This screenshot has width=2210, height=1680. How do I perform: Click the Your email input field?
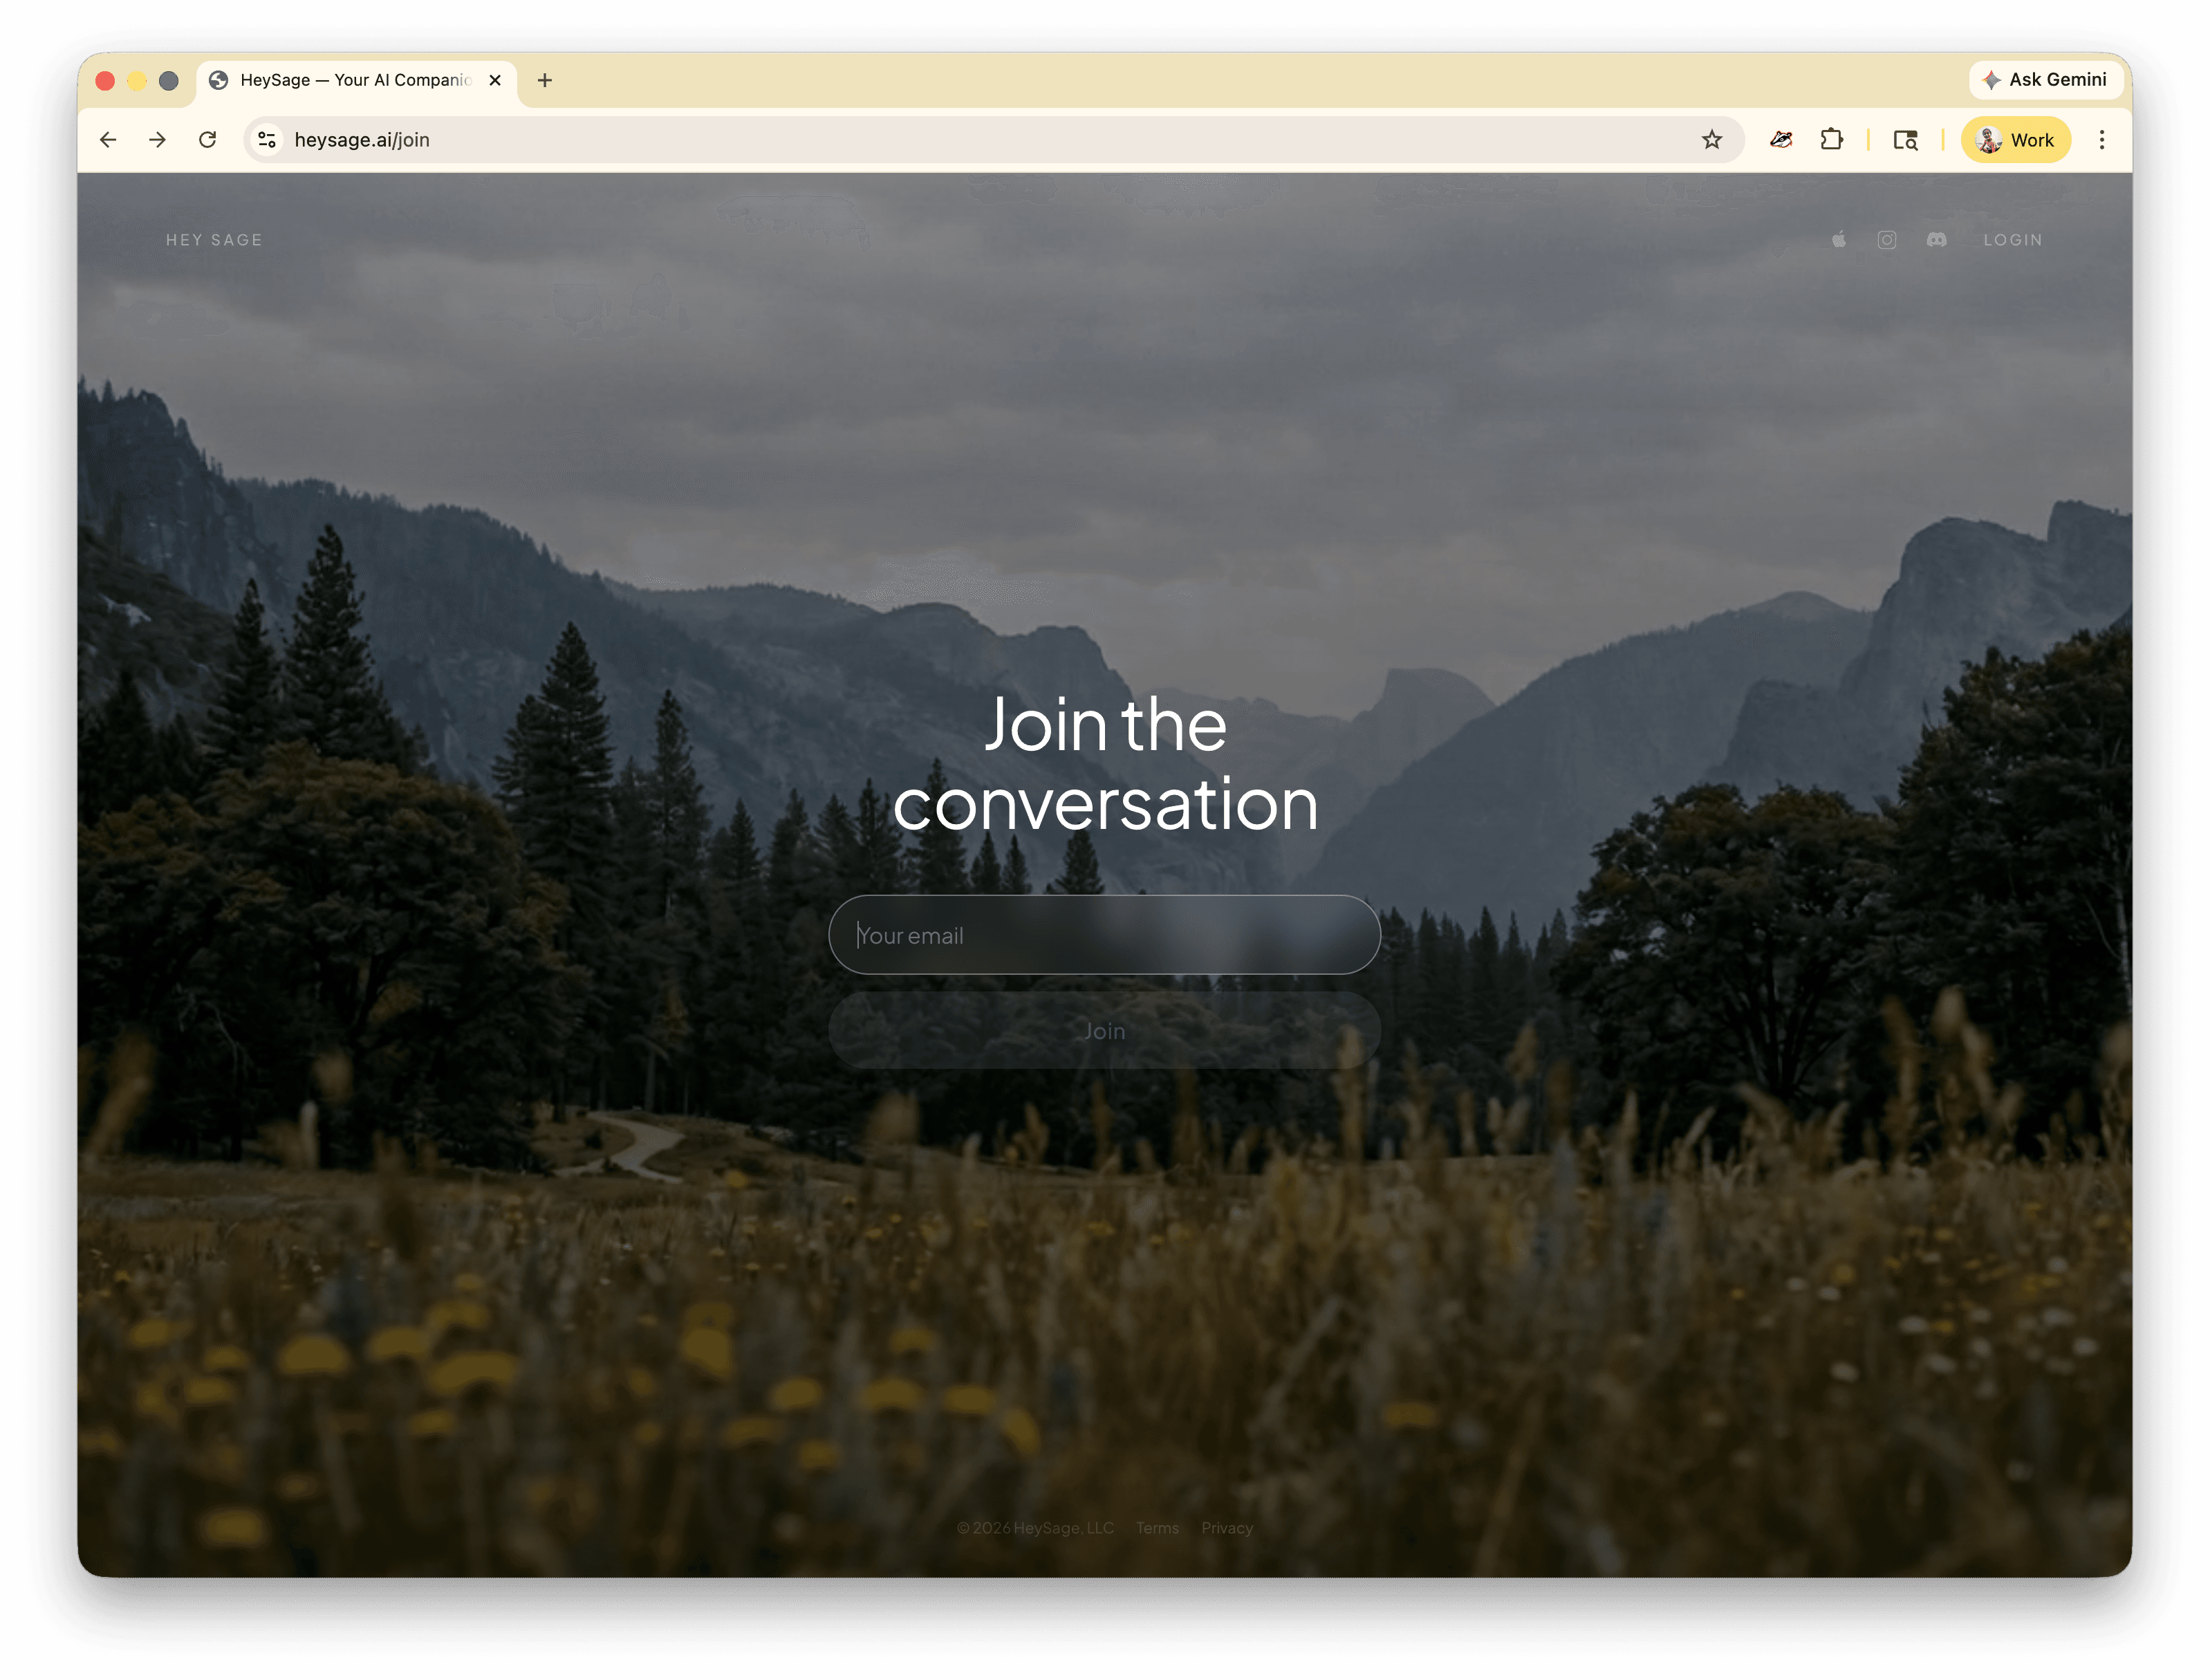1104,934
